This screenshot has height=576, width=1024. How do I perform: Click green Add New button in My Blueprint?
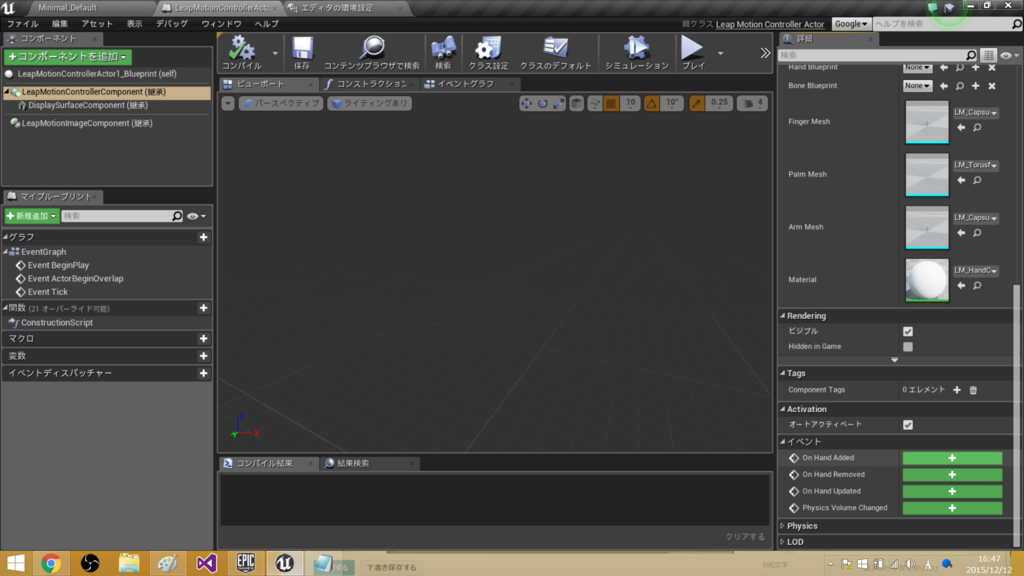click(31, 216)
